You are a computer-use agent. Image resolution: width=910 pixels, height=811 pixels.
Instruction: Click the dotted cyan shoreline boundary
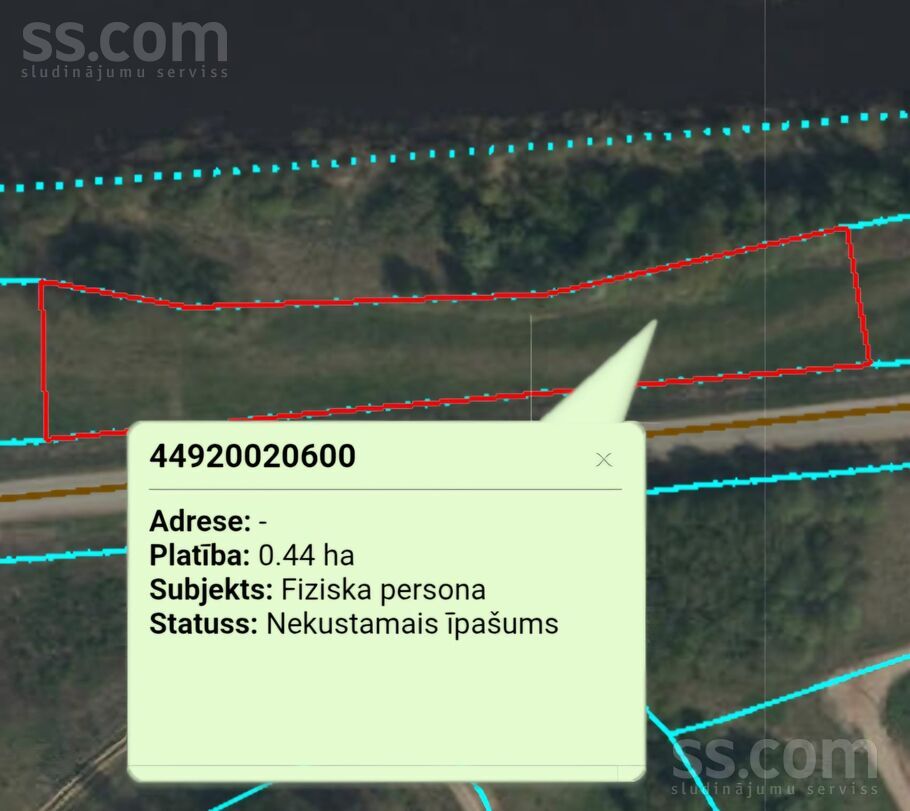point(453,152)
